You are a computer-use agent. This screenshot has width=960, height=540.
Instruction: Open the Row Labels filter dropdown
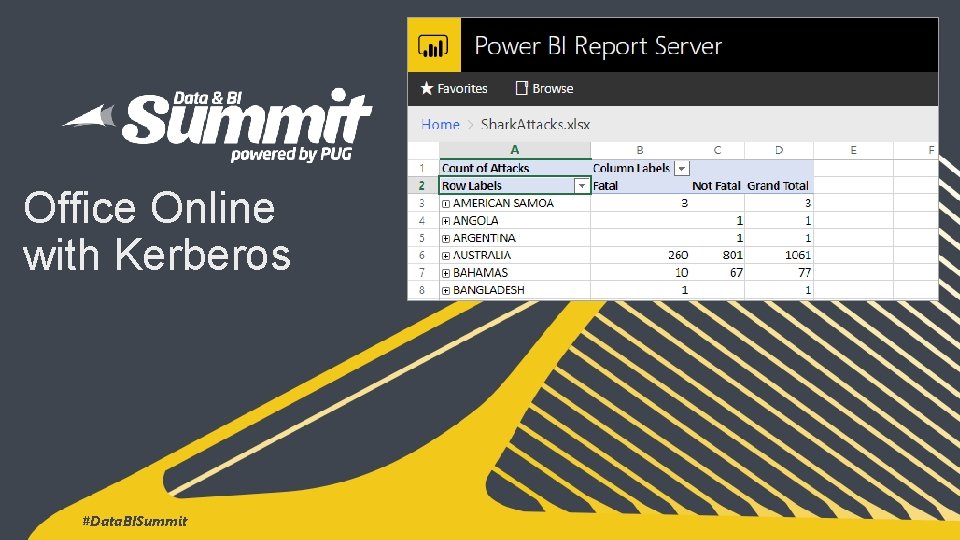click(582, 186)
